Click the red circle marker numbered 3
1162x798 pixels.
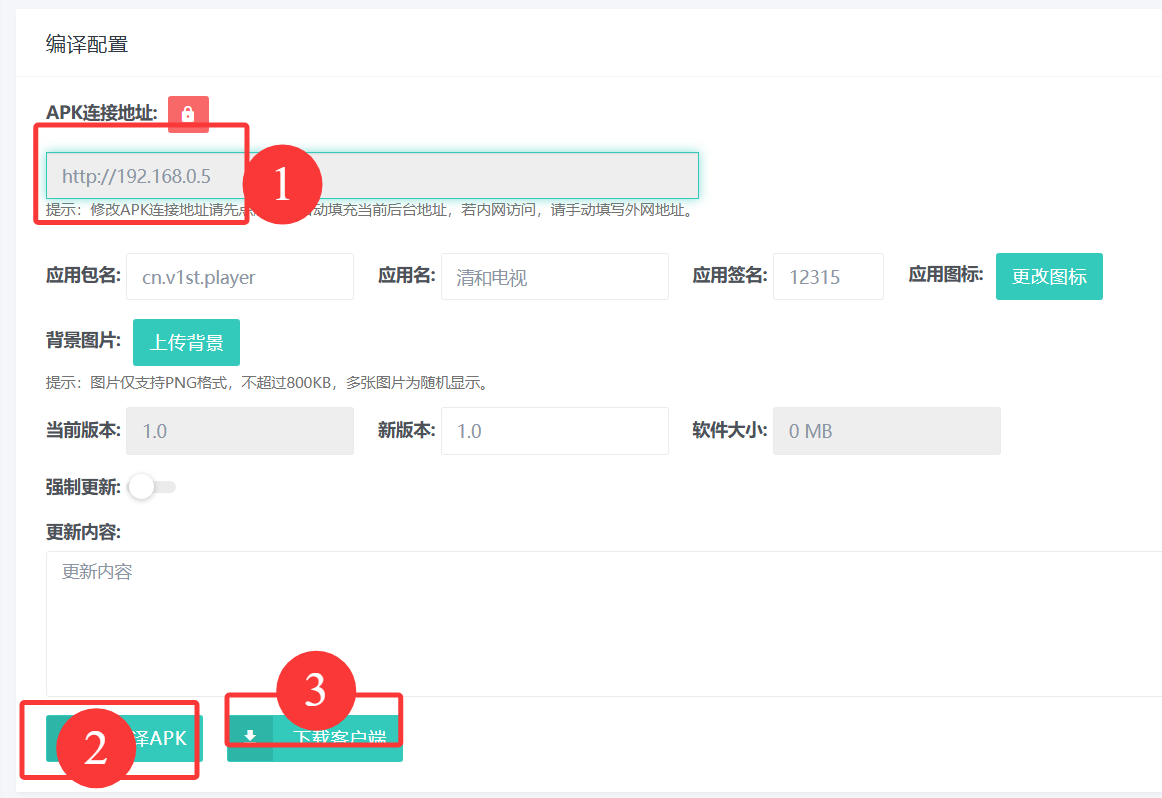[316, 691]
